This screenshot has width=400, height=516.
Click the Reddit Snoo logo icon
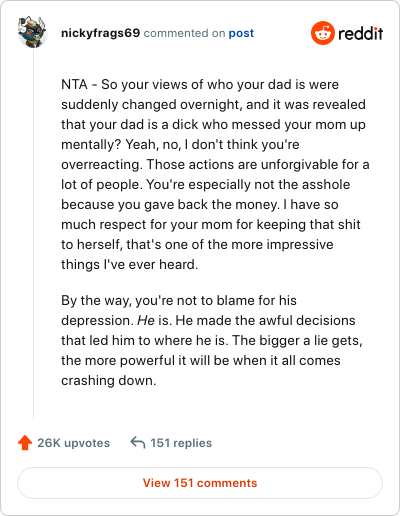point(322,33)
